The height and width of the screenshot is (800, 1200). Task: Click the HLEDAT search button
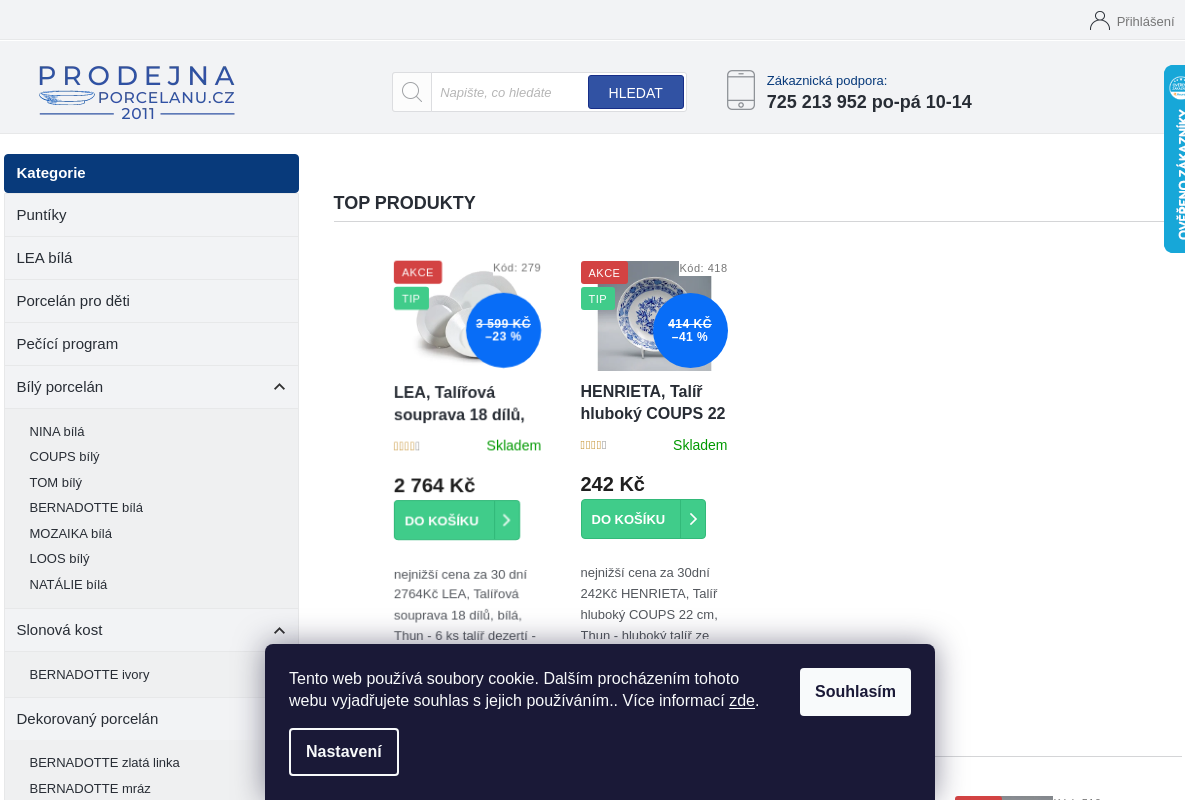pyautogui.click(x=636, y=92)
